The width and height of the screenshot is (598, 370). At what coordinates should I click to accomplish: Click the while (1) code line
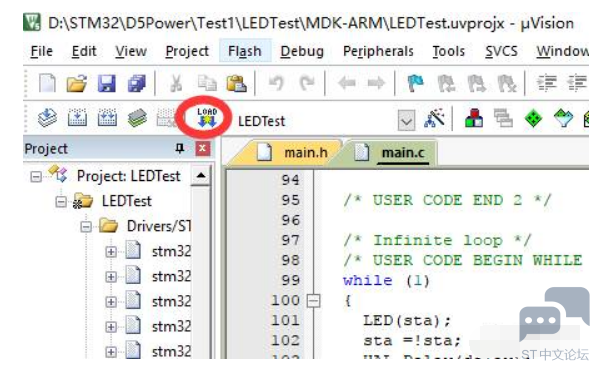pyautogui.click(x=386, y=281)
